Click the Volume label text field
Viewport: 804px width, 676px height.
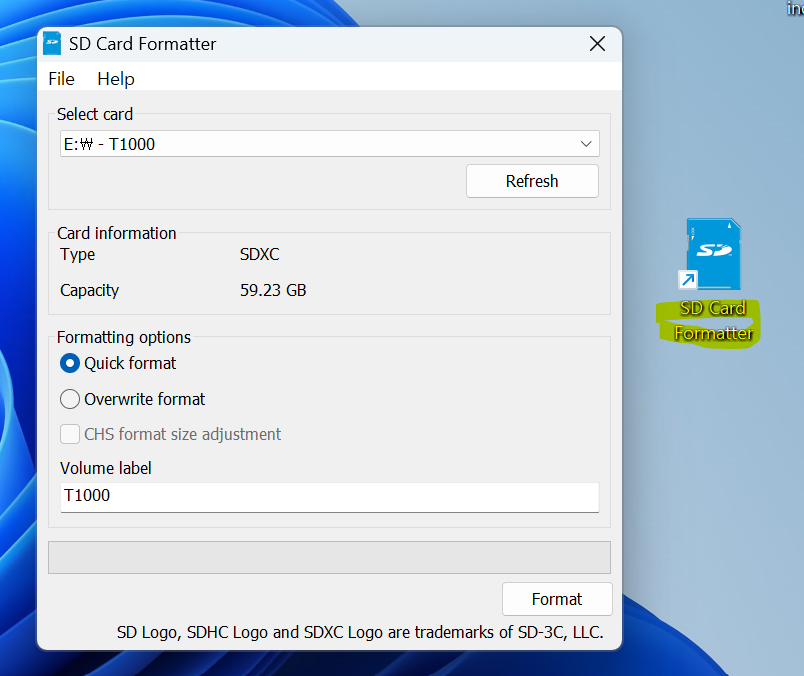point(330,496)
